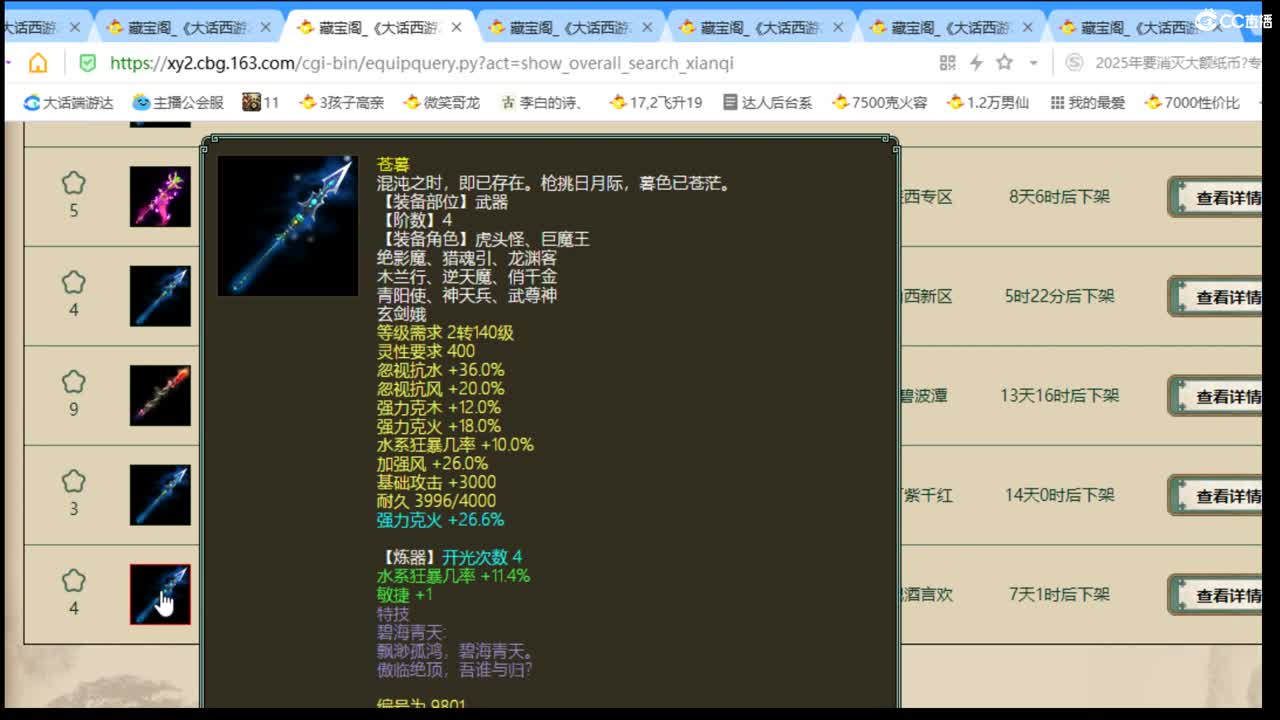Viewport: 1280px width, 720px height.
Task: Open the QR code grid icon
Action: click(x=948, y=63)
